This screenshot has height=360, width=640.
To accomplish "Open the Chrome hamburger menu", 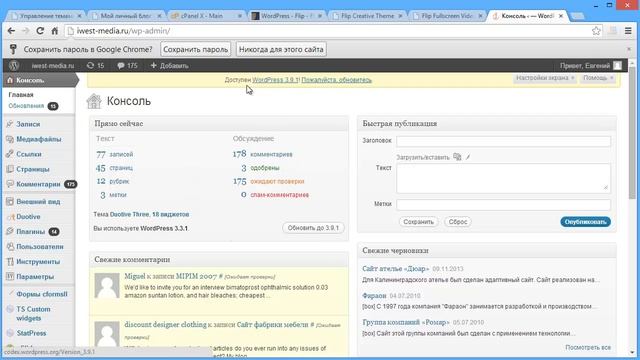I will coord(629,31).
